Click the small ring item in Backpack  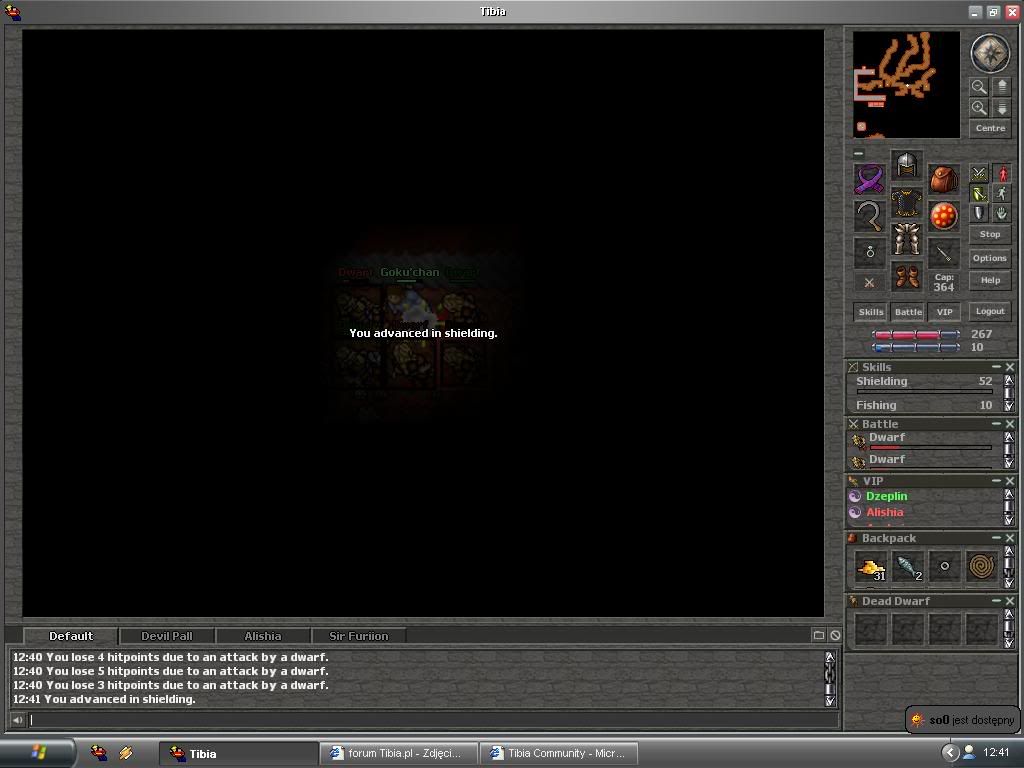[x=944, y=567]
